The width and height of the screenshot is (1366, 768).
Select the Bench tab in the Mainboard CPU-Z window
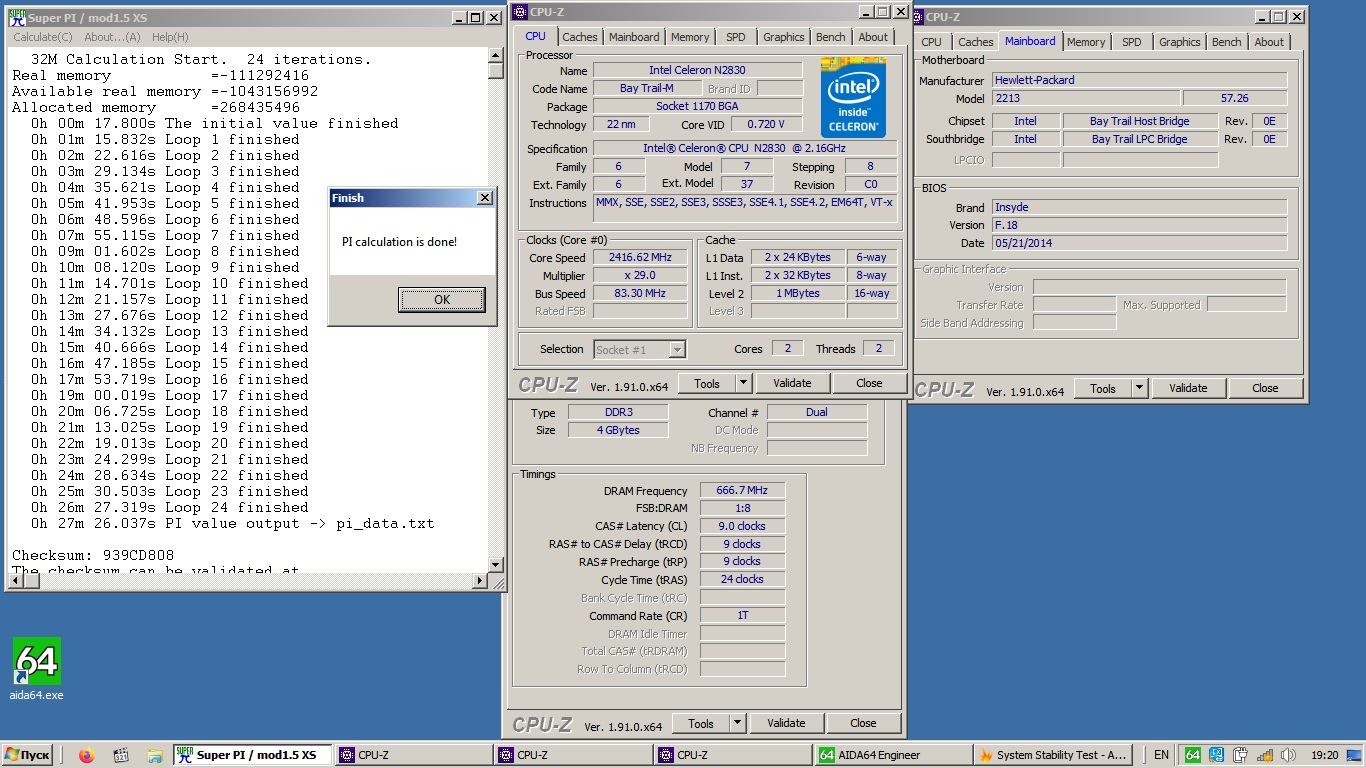tap(1227, 42)
